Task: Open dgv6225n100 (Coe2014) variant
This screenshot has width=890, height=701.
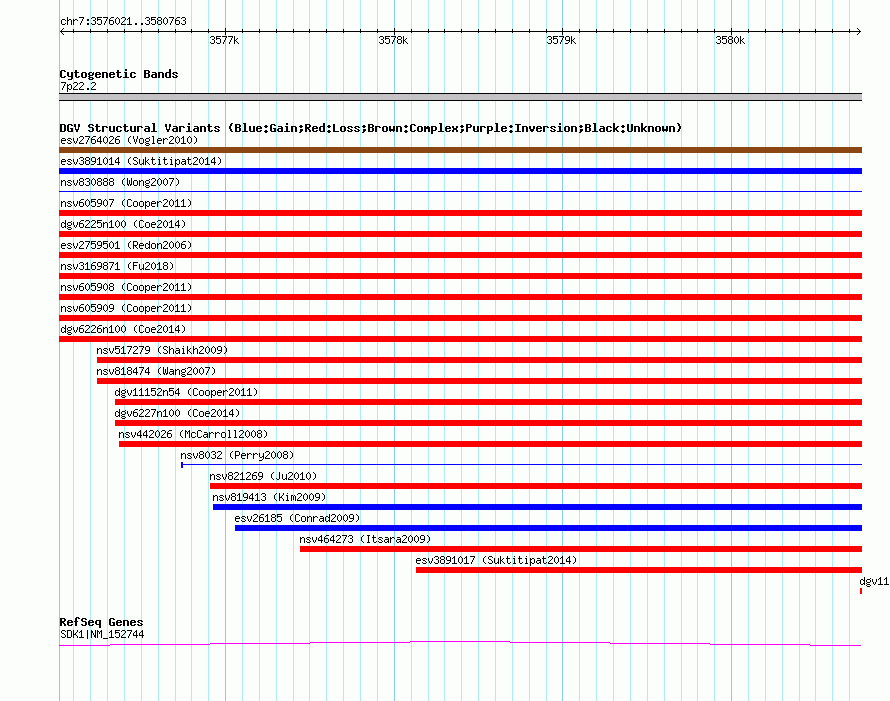Action: click(123, 224)
